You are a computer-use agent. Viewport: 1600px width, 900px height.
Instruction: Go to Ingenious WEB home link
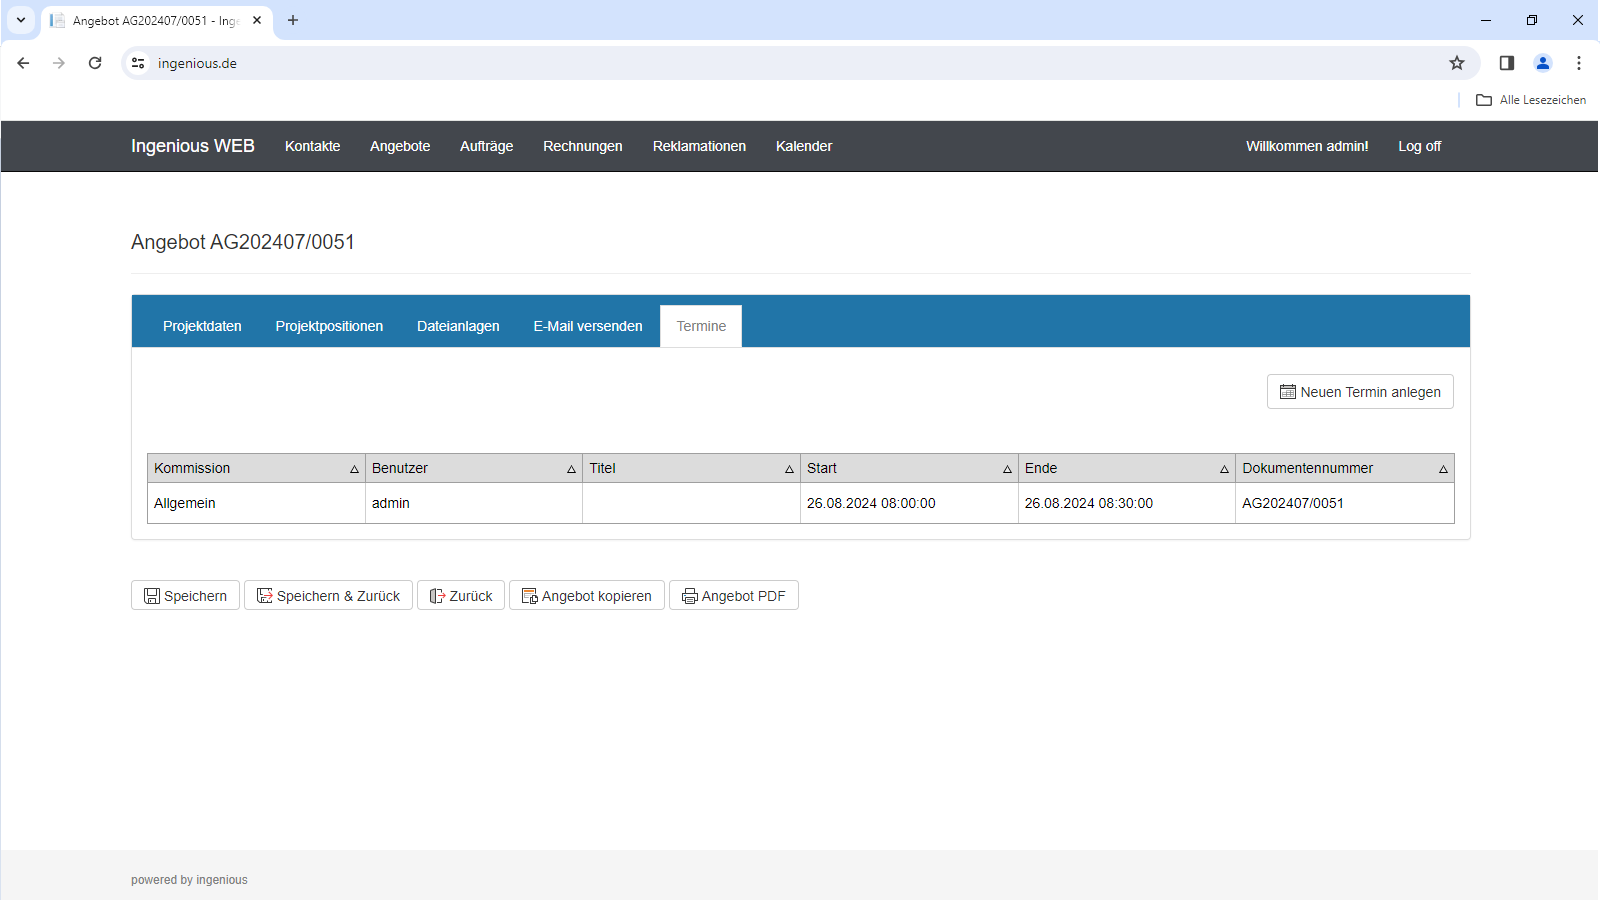coord(193,146)
